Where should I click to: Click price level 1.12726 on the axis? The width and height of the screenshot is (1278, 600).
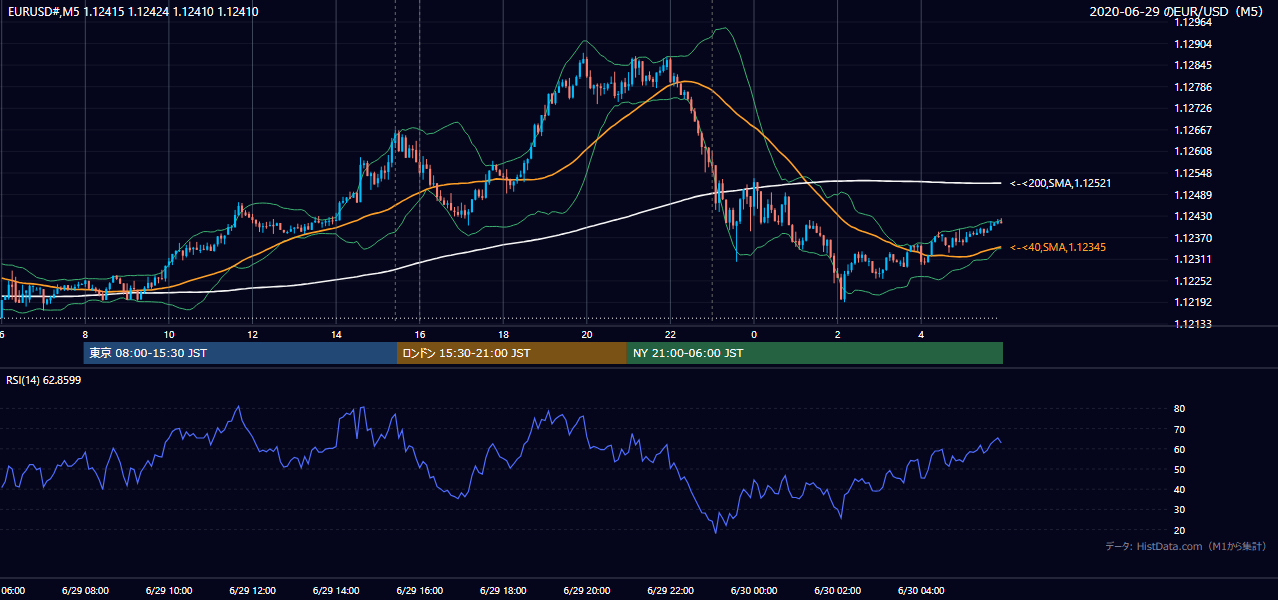pos(1192,108)
